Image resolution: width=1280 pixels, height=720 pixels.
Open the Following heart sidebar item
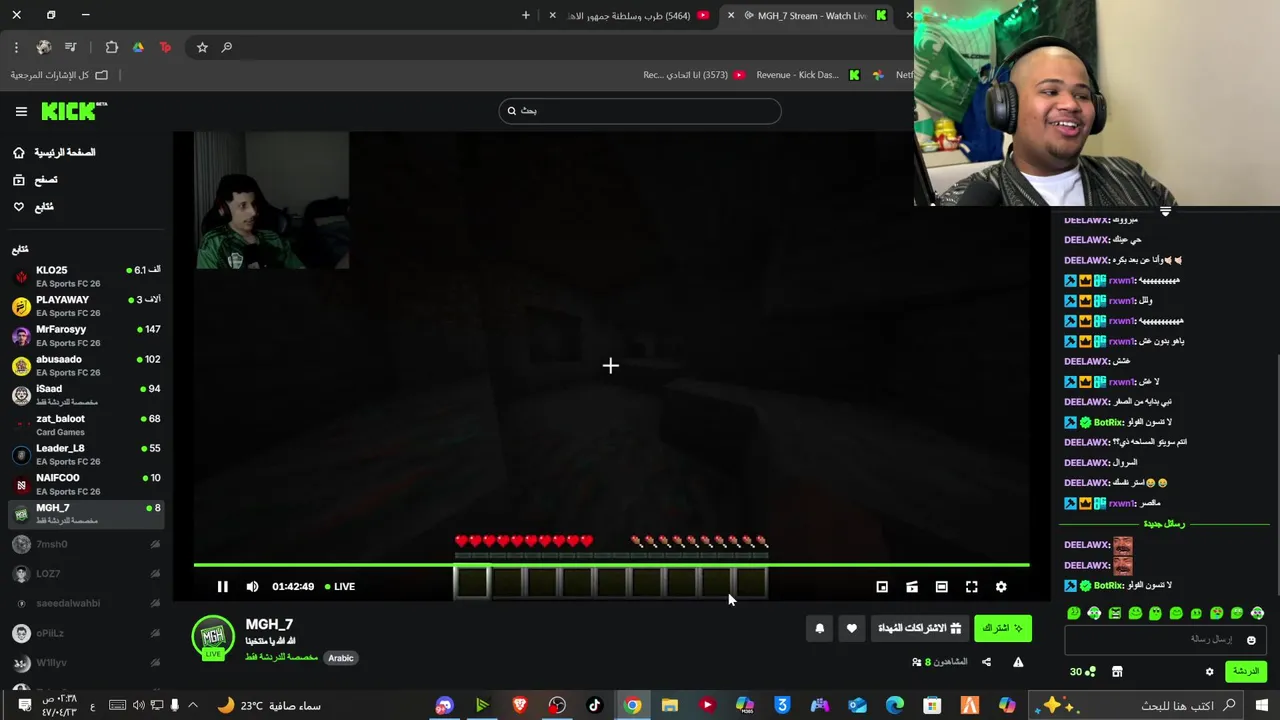(x=33, y=206)
